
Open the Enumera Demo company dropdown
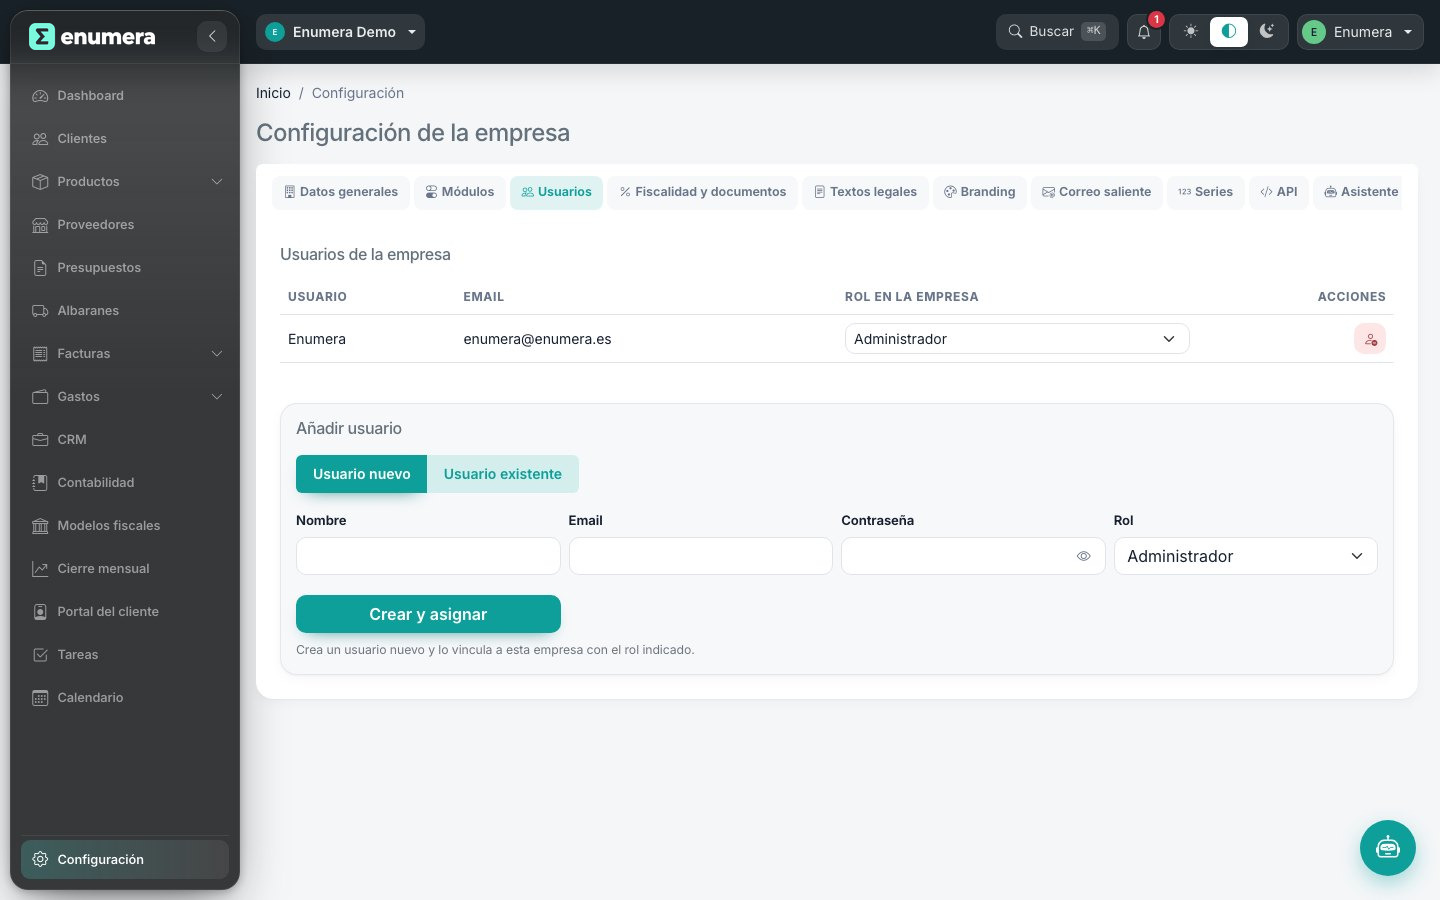tap(340, 32)
